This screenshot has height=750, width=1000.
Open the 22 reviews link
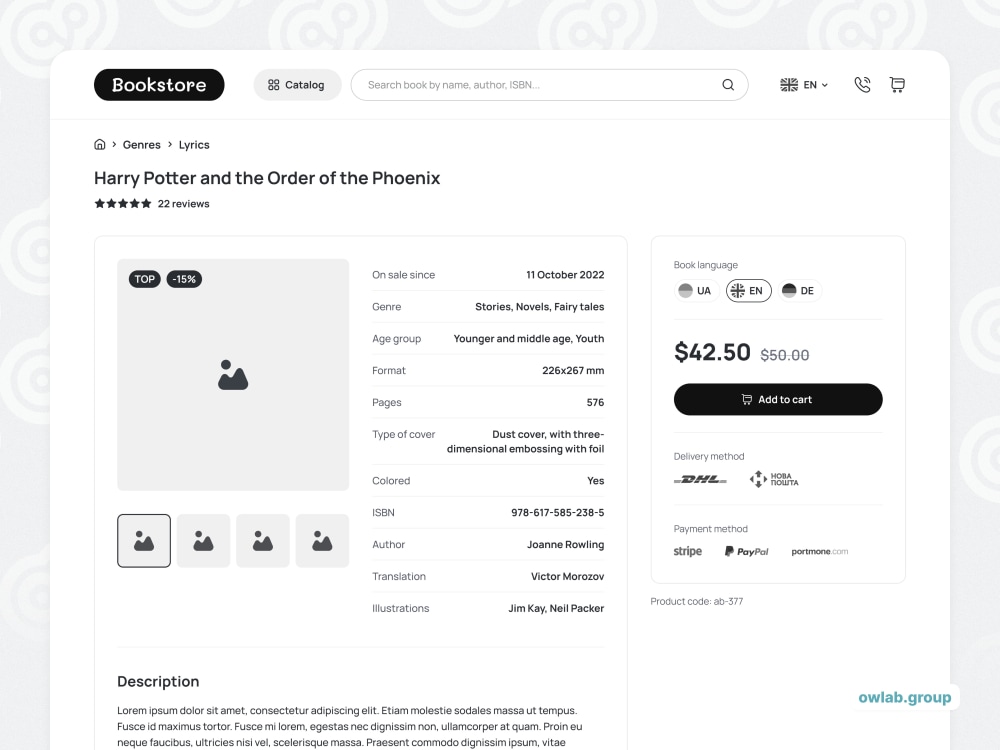tap(184, 203)
